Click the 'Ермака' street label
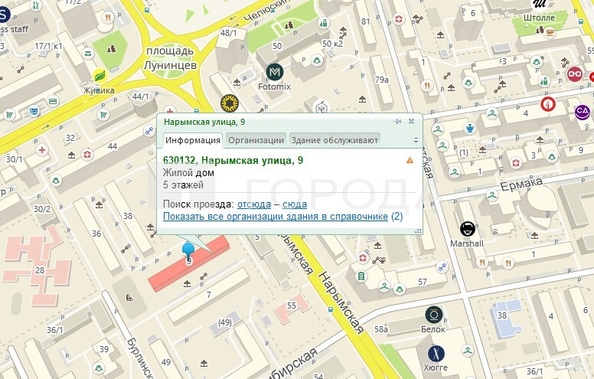This screenshot has height=379, width=594. click(522, 185)
